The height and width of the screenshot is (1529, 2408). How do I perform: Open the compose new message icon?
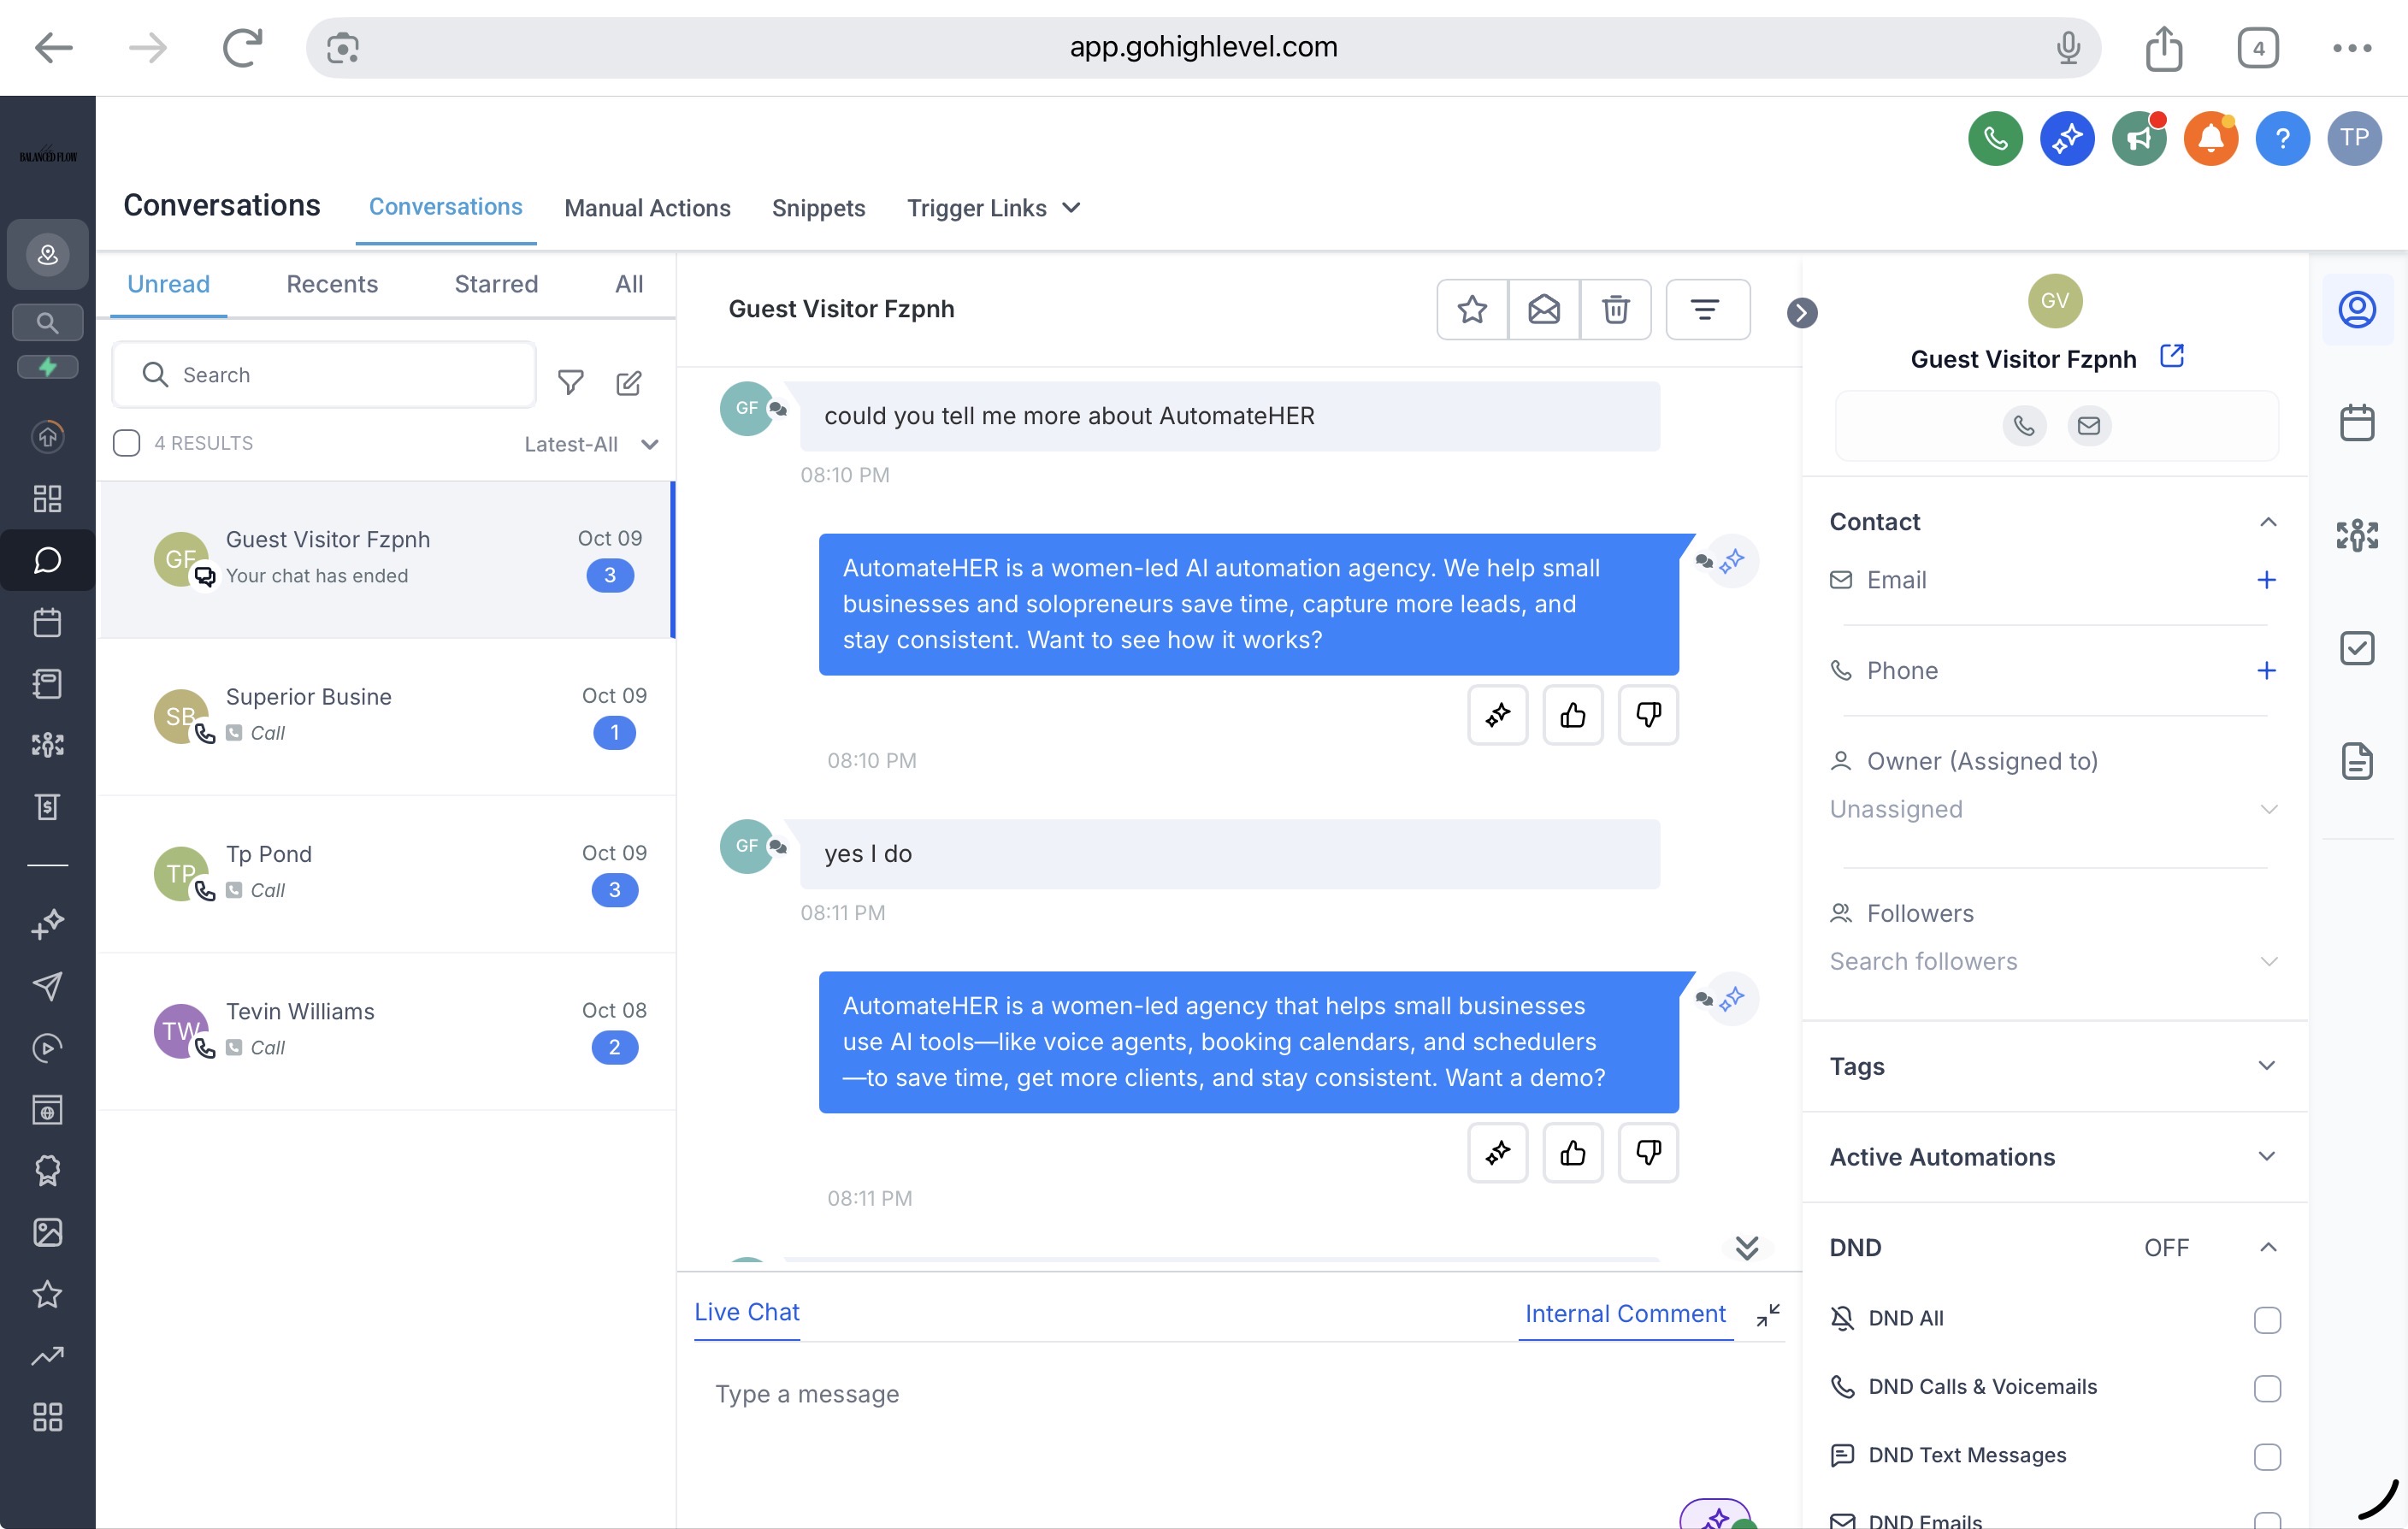tap(629, 383)
